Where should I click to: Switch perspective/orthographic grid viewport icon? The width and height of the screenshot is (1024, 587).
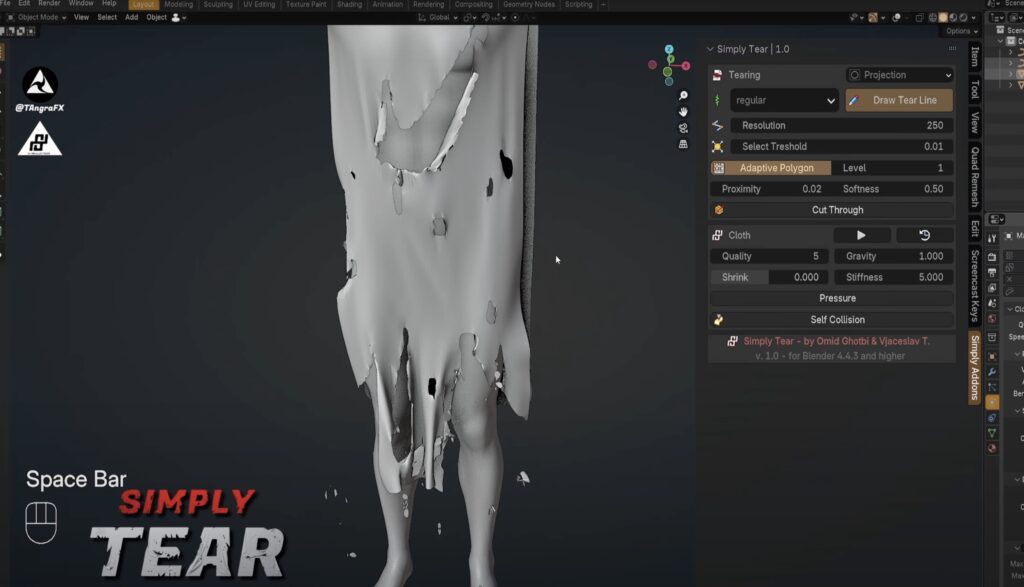click(x=683, y=144)
